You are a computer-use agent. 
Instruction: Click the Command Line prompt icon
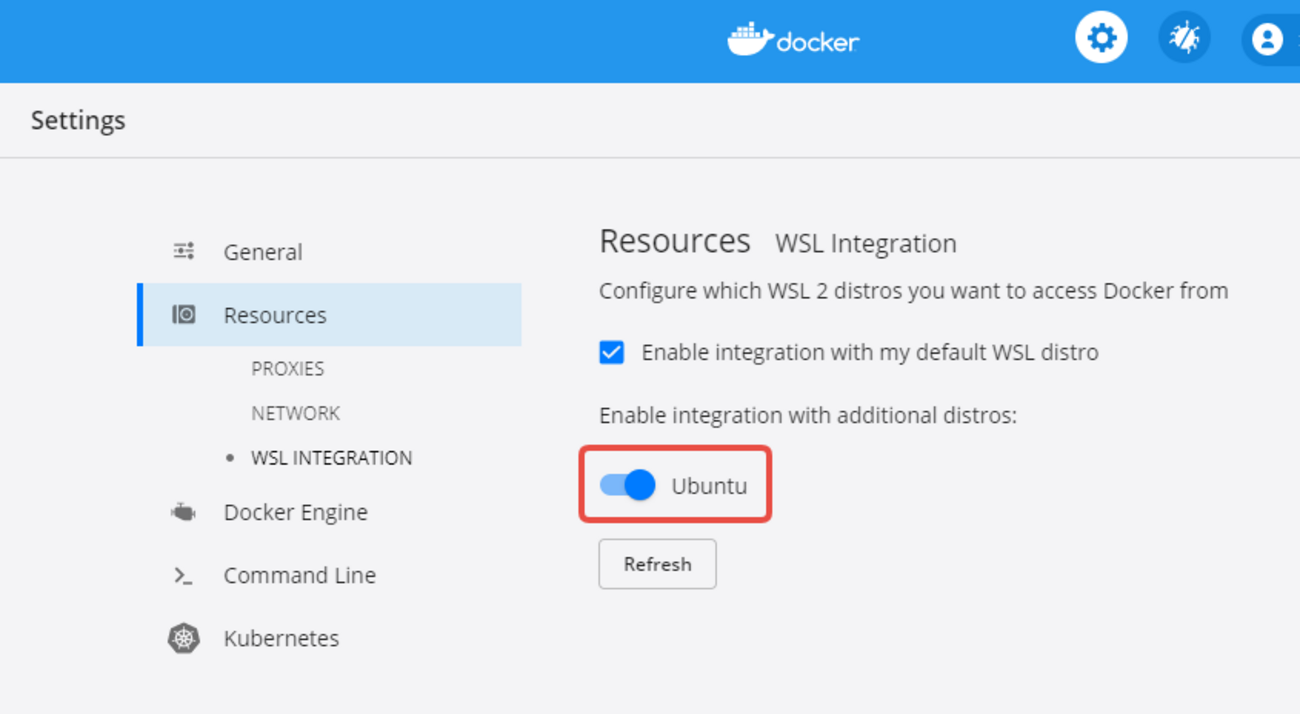pyautogui.click(x=184, y=575)
